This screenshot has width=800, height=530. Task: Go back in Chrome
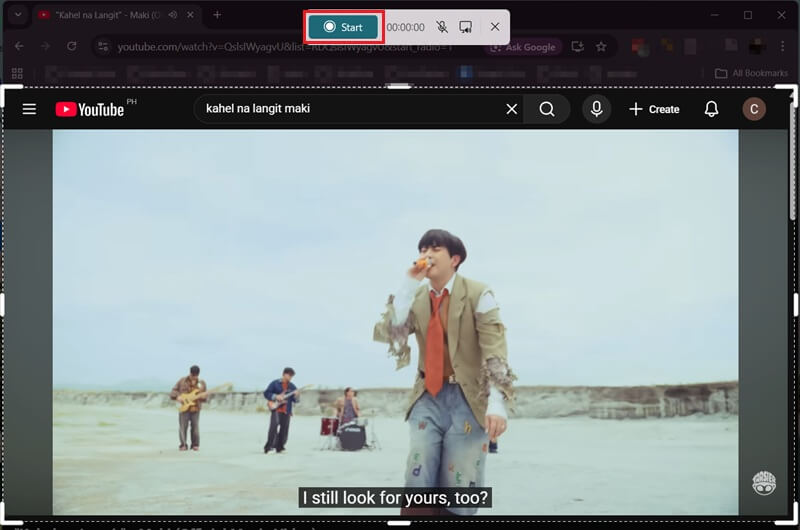[x=19, y=46]
